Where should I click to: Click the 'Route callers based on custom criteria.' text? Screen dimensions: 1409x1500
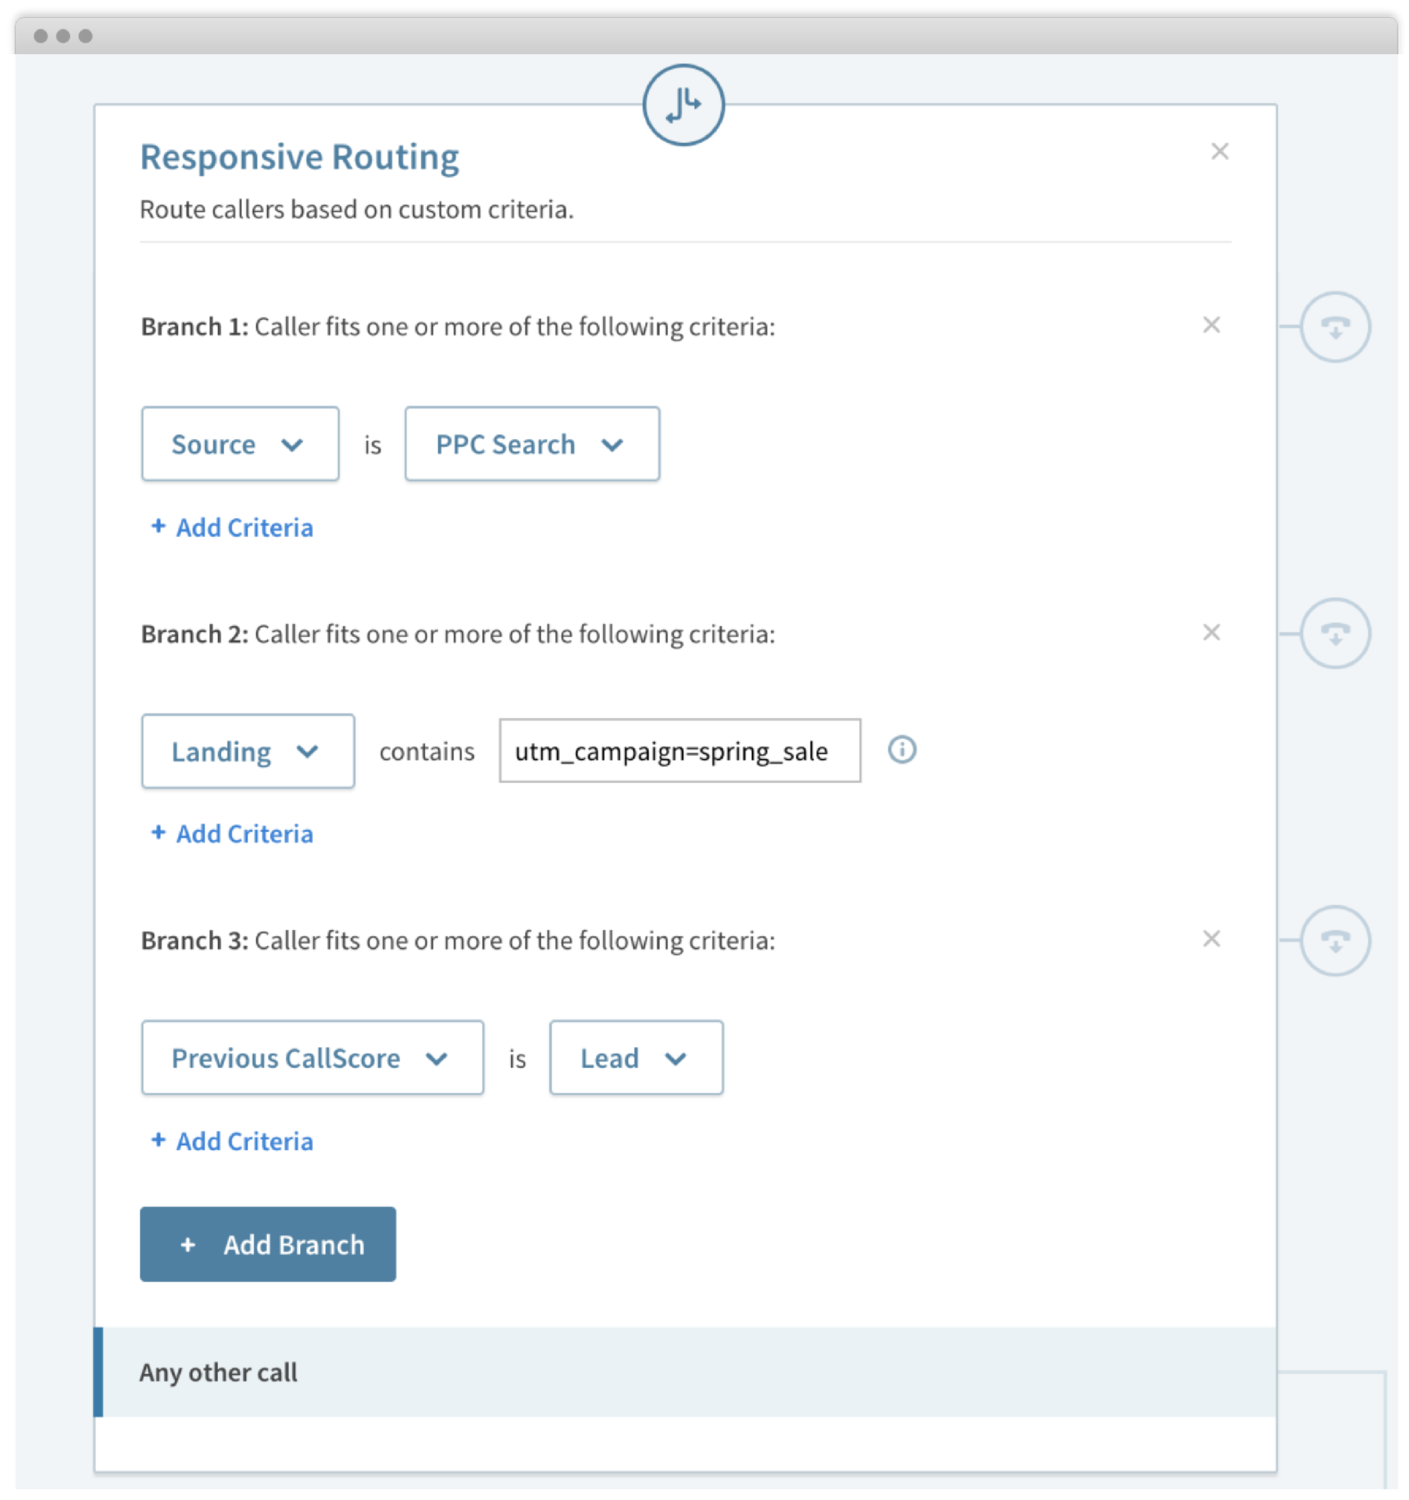[357, 209]
